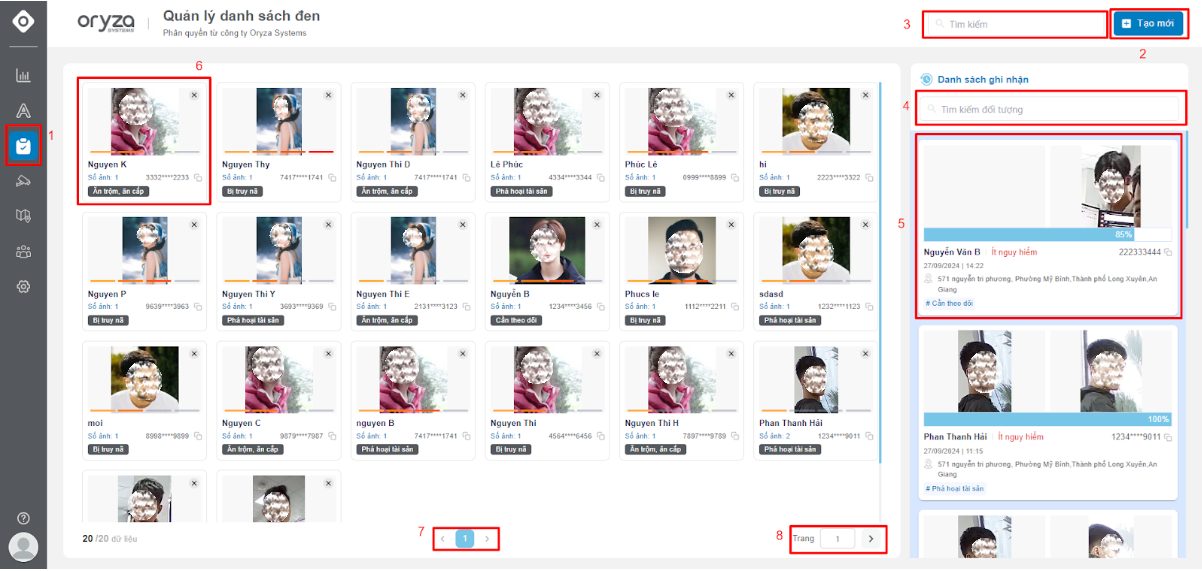This screenshot has height=571, width=1202.
Task: Click the Cần theo dõi tag under Nguyễn Văn B
Action: (x=949, y=302)
